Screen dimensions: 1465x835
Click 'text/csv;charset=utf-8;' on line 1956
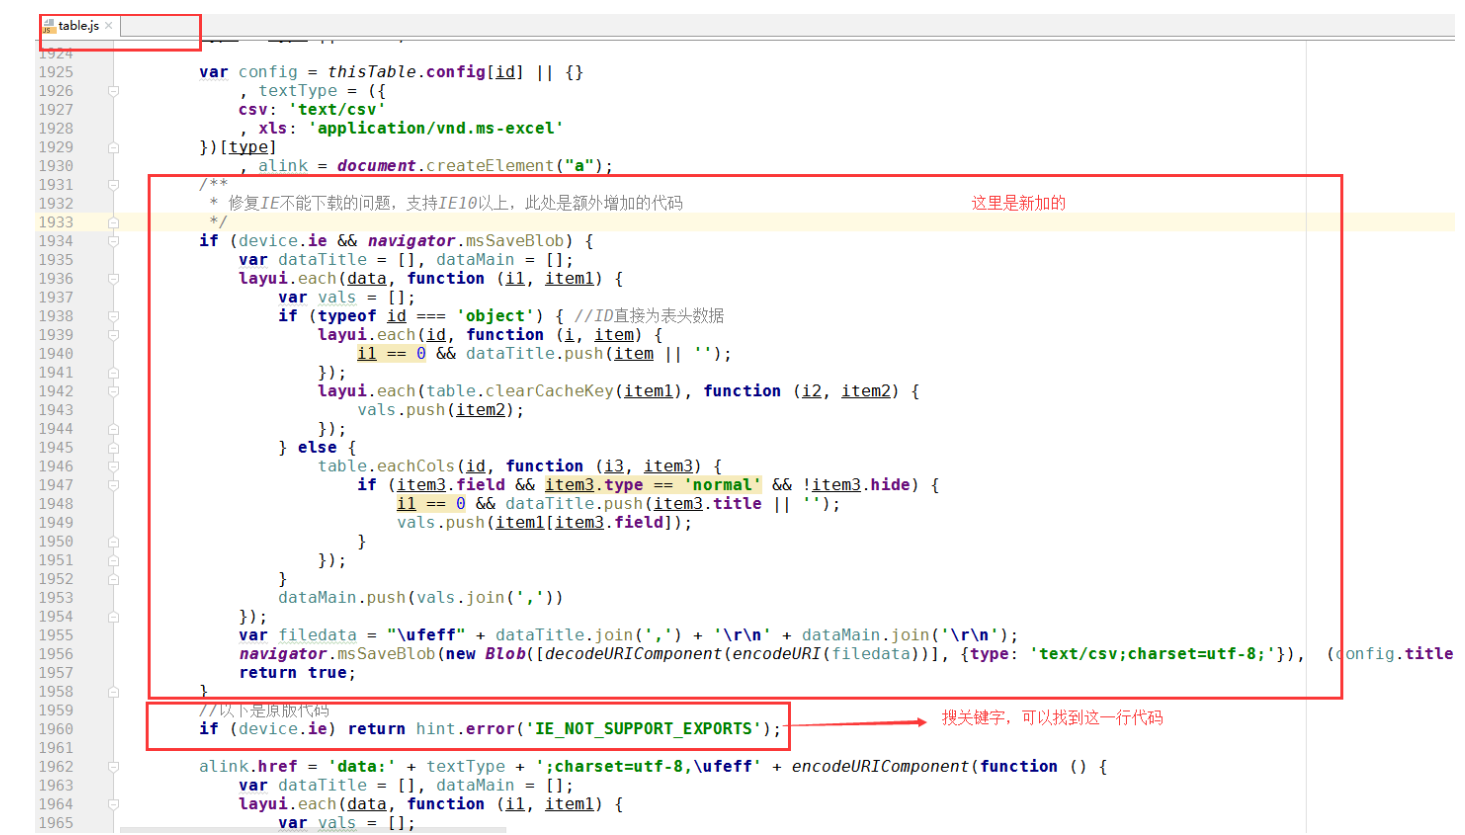coord(1153,654)
